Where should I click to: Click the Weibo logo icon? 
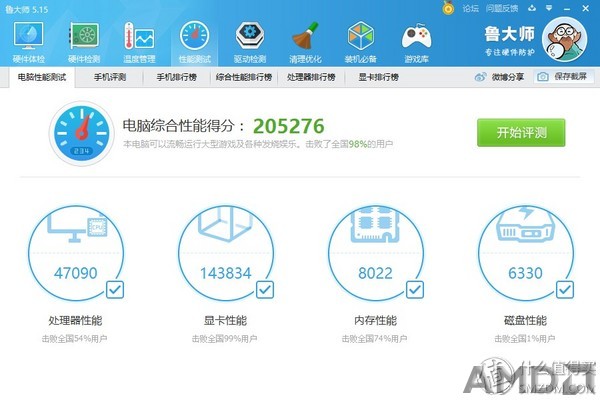[x=480, y=77]
